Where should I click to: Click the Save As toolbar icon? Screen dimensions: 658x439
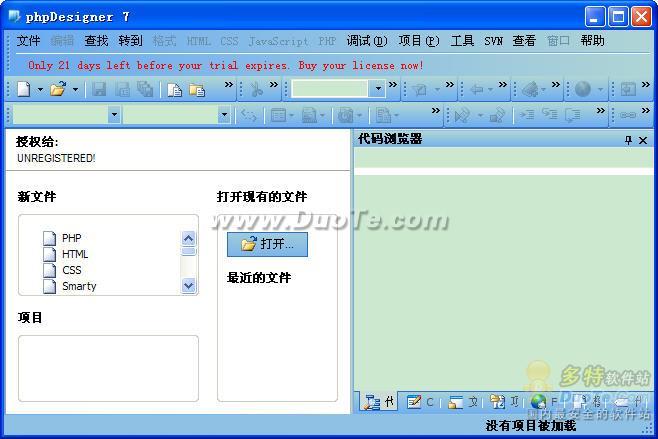pyautogui.click(x=123, y=89)
